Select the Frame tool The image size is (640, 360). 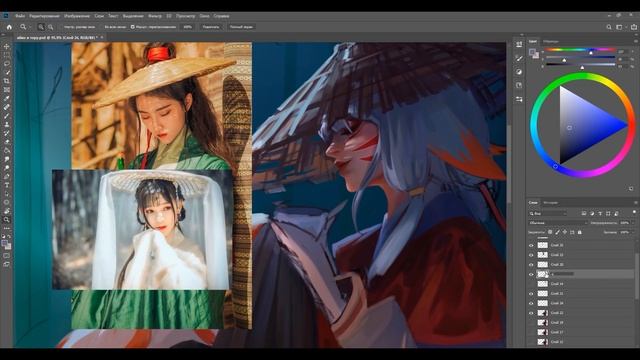pyautogui.click(x=7, y=90)
